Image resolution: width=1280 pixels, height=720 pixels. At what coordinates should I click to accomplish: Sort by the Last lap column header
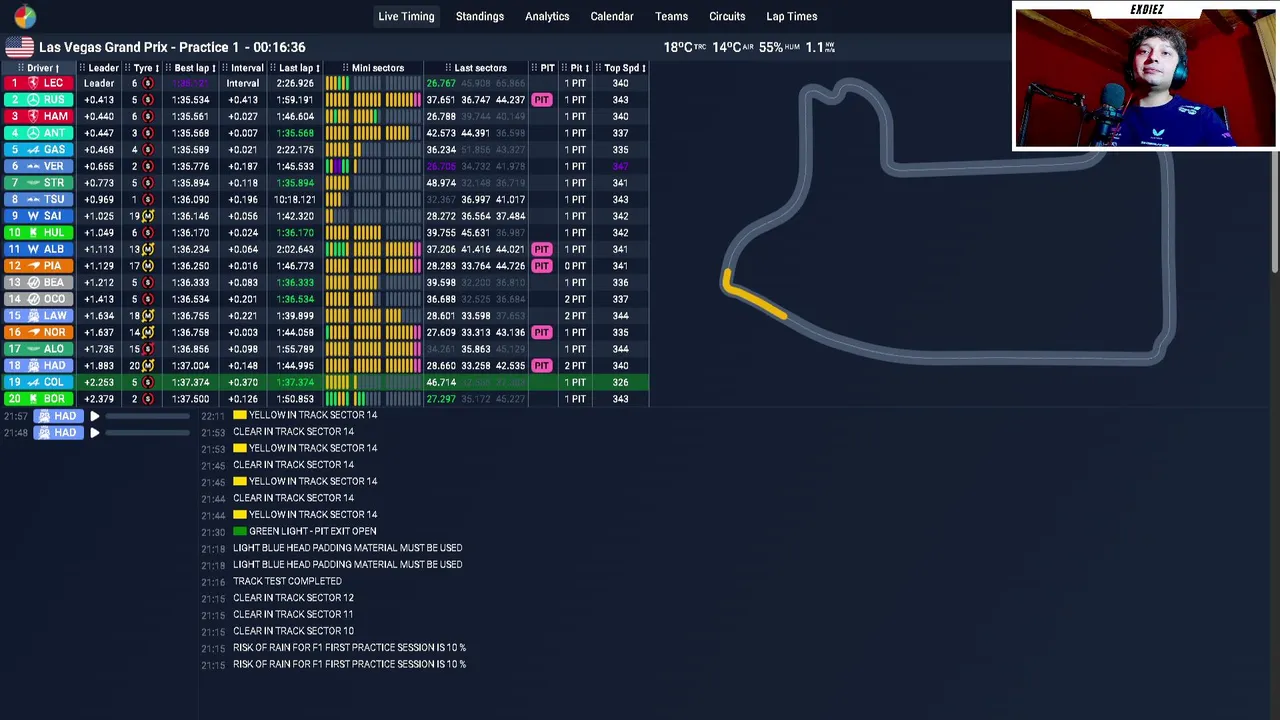(298, 68)
